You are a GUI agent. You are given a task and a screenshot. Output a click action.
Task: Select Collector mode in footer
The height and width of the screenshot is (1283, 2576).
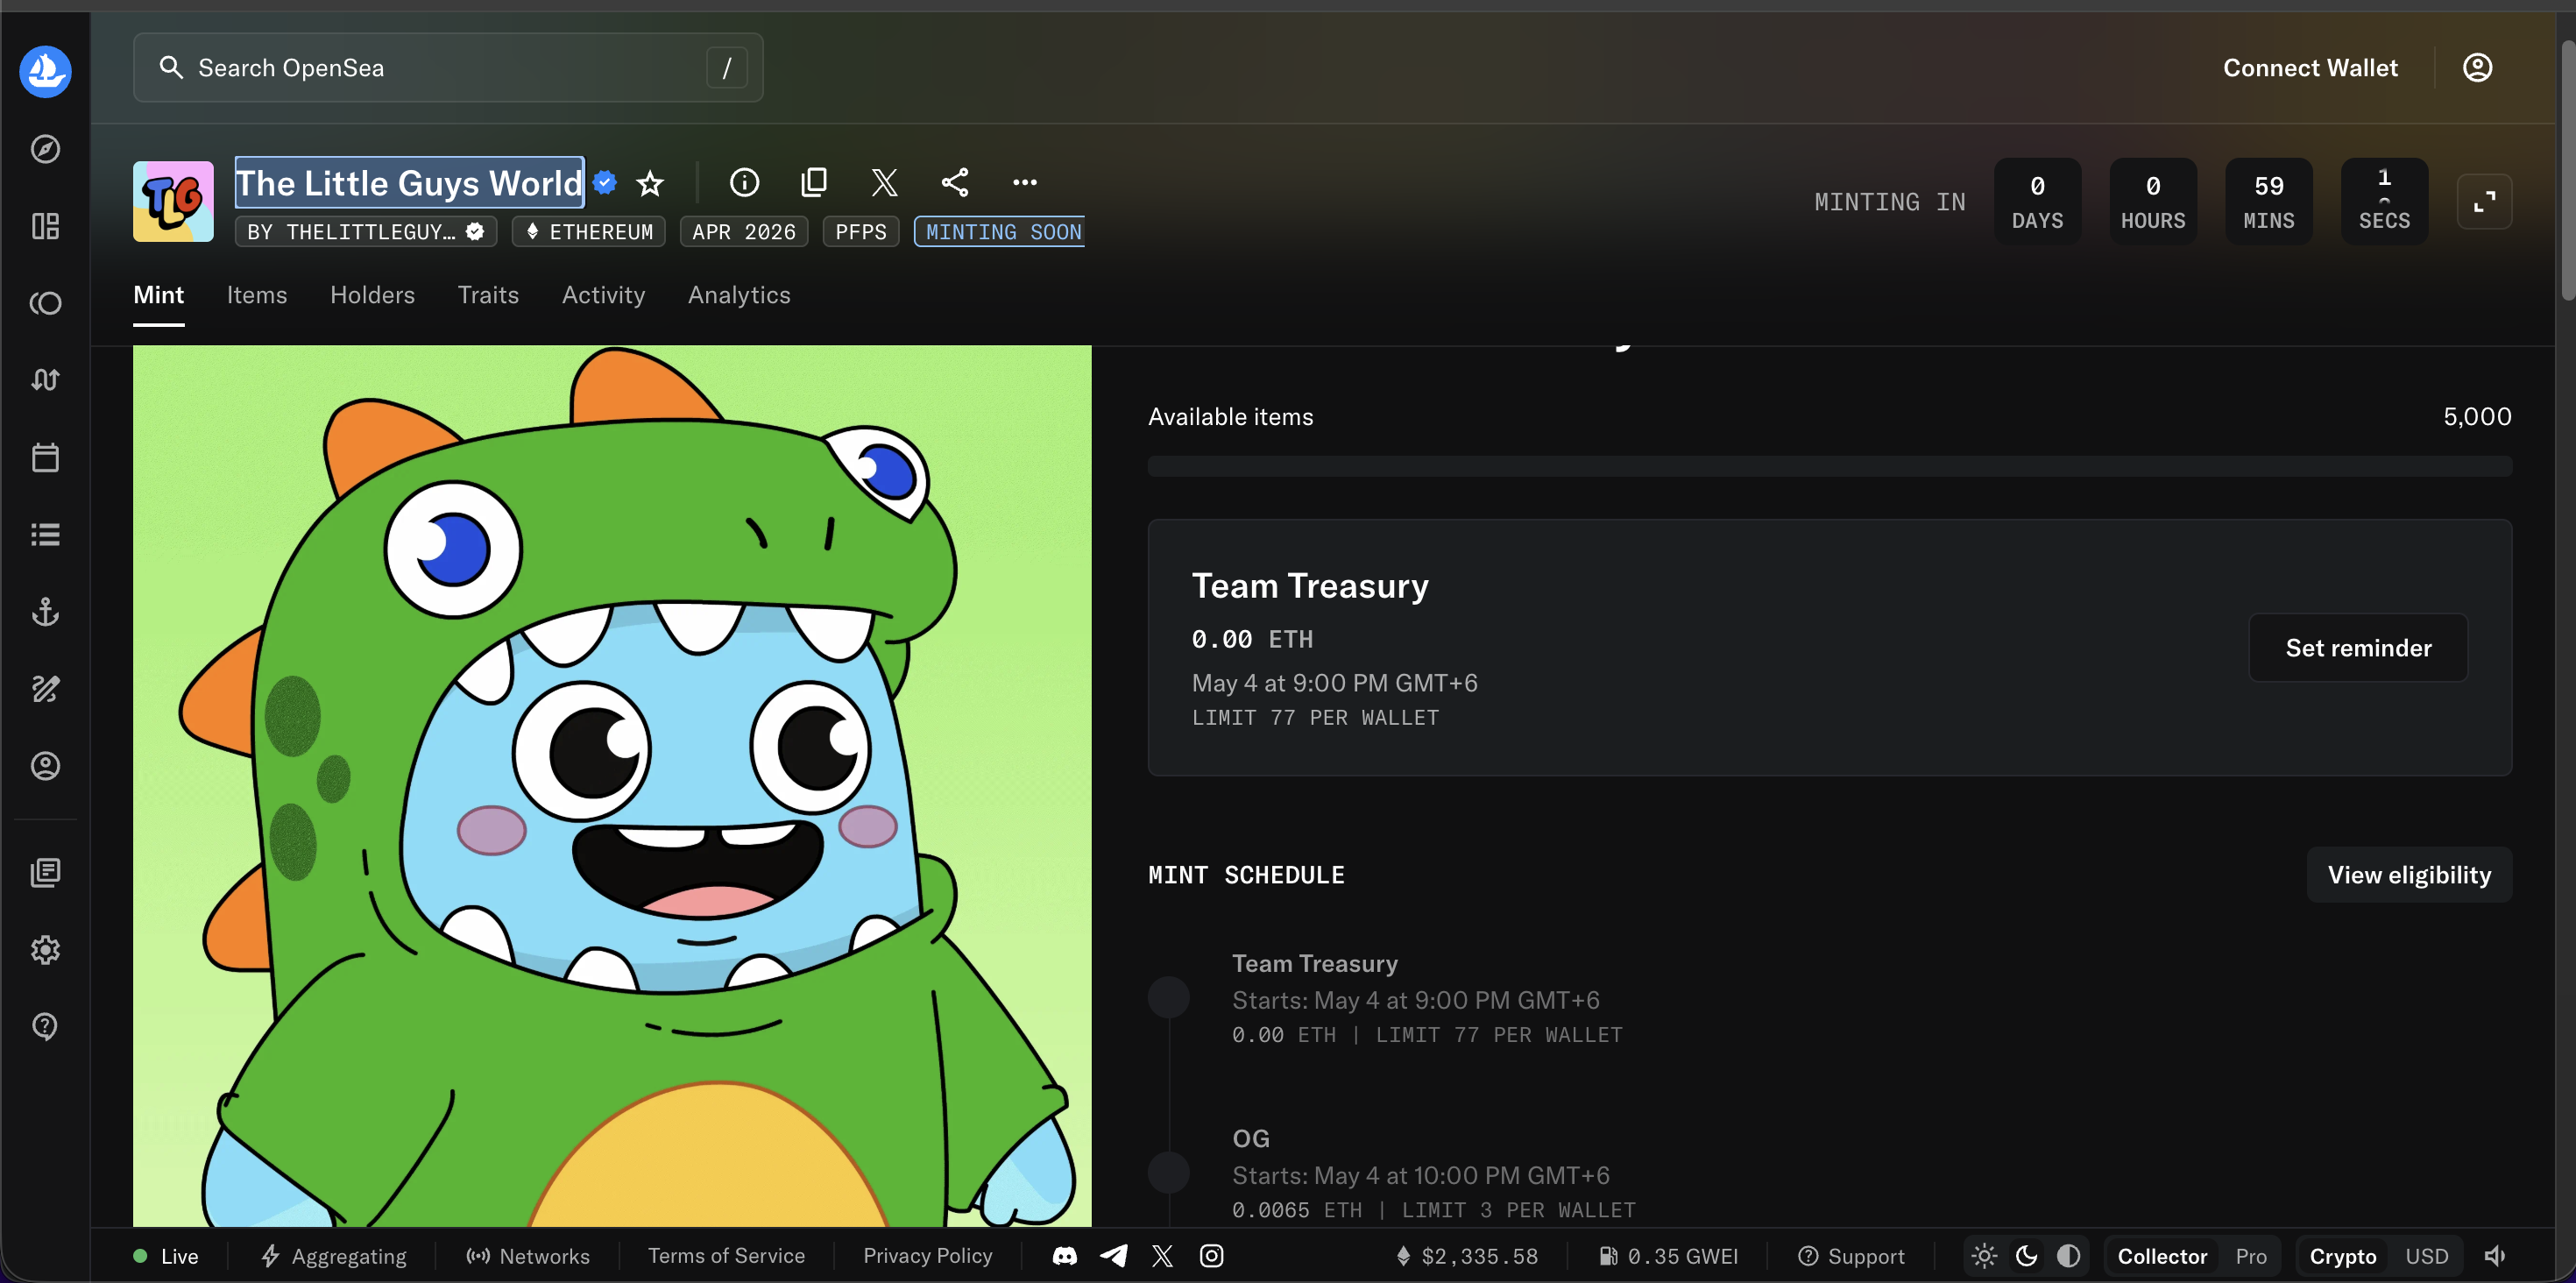(x=2162, y=1256)
